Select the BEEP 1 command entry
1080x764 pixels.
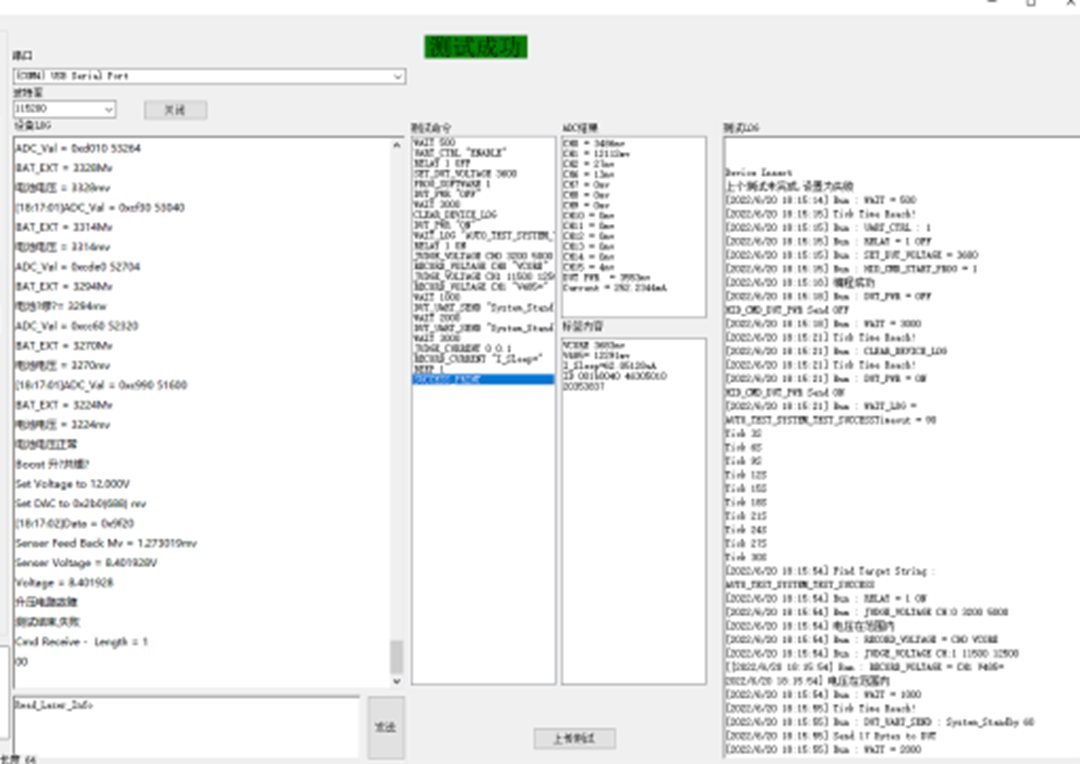(430, 369)
